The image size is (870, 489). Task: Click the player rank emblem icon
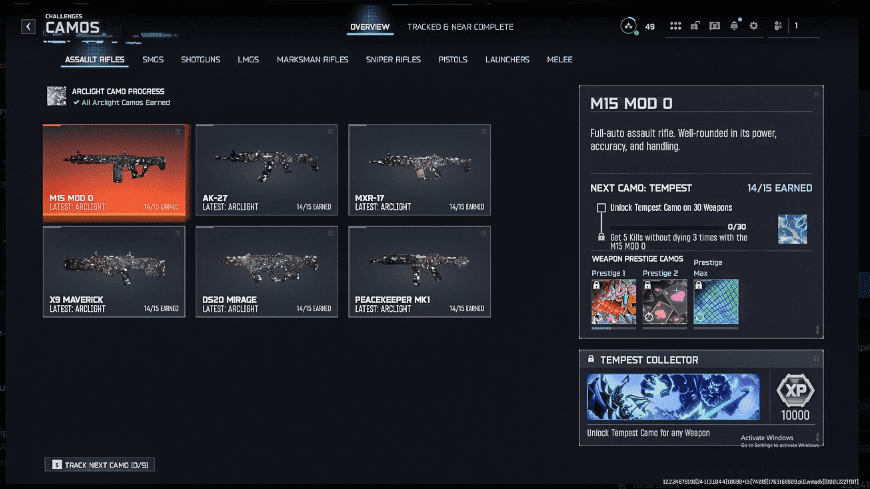pos(629,26)
